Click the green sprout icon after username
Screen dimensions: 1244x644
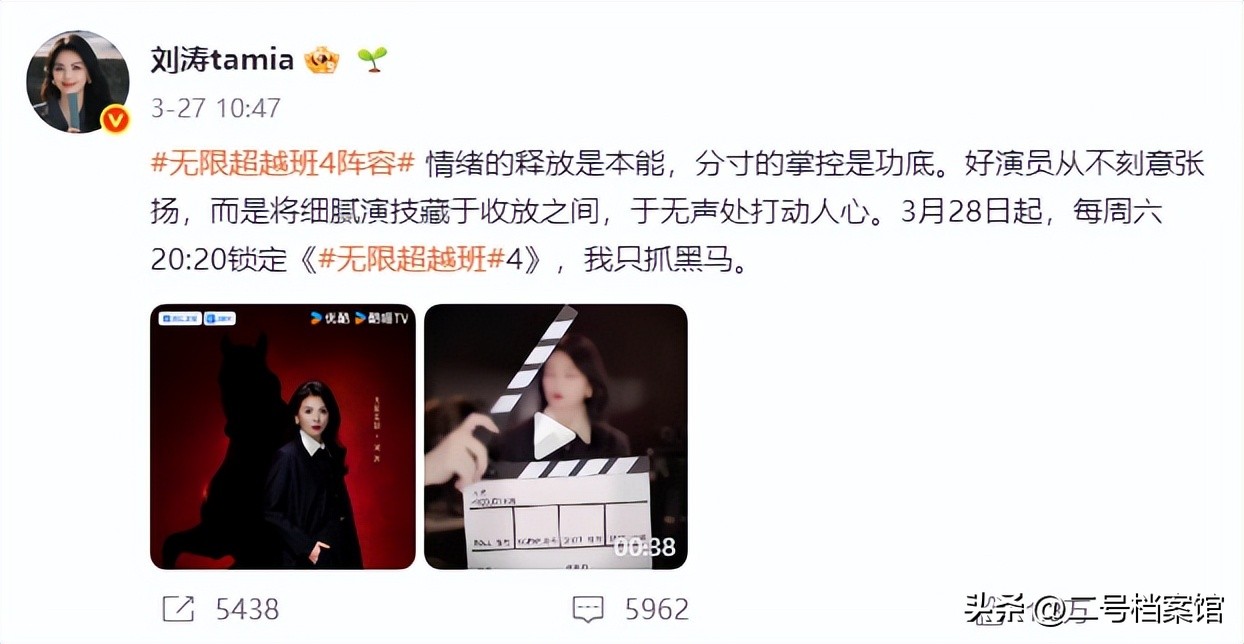point(373,60)
